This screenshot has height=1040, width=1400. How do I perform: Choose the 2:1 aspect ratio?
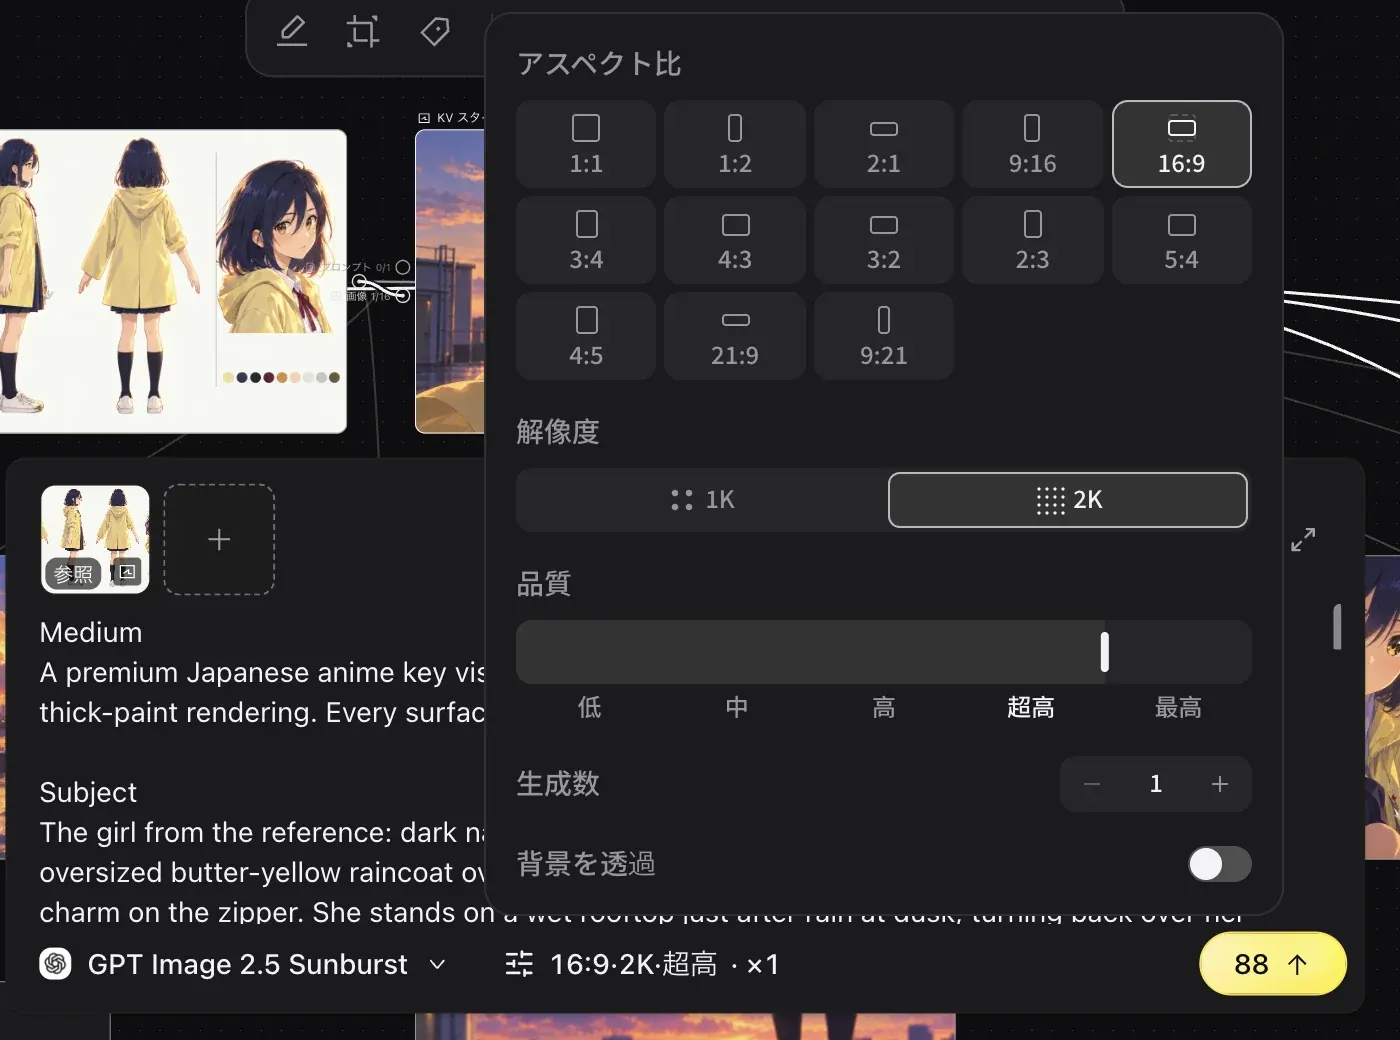884,144
